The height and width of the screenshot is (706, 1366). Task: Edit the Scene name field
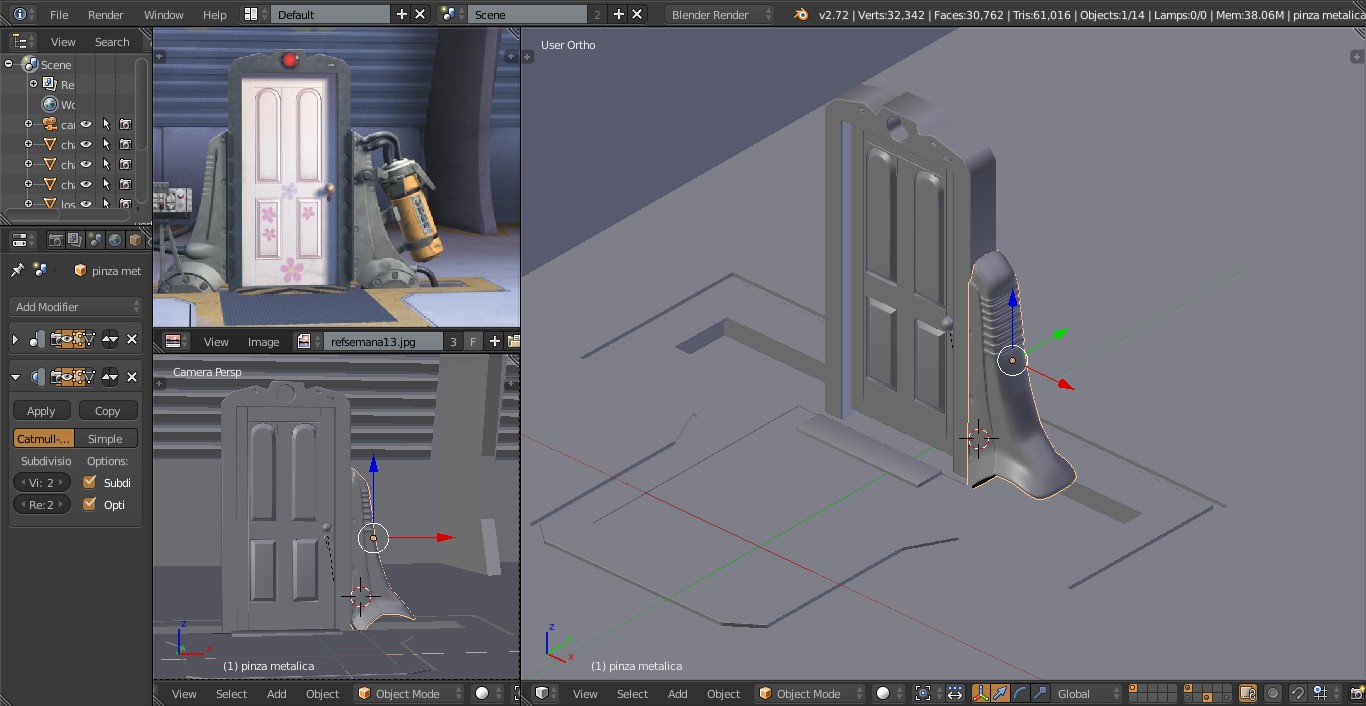click(x=528, y=14)
